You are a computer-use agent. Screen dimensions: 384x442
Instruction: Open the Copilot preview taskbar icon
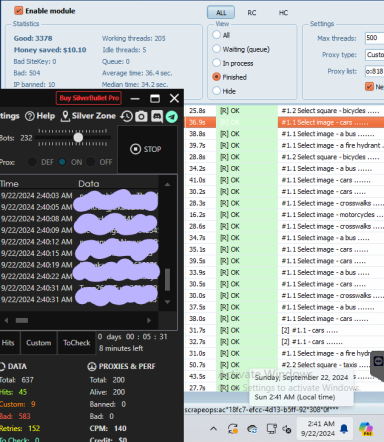click(366, 429)
